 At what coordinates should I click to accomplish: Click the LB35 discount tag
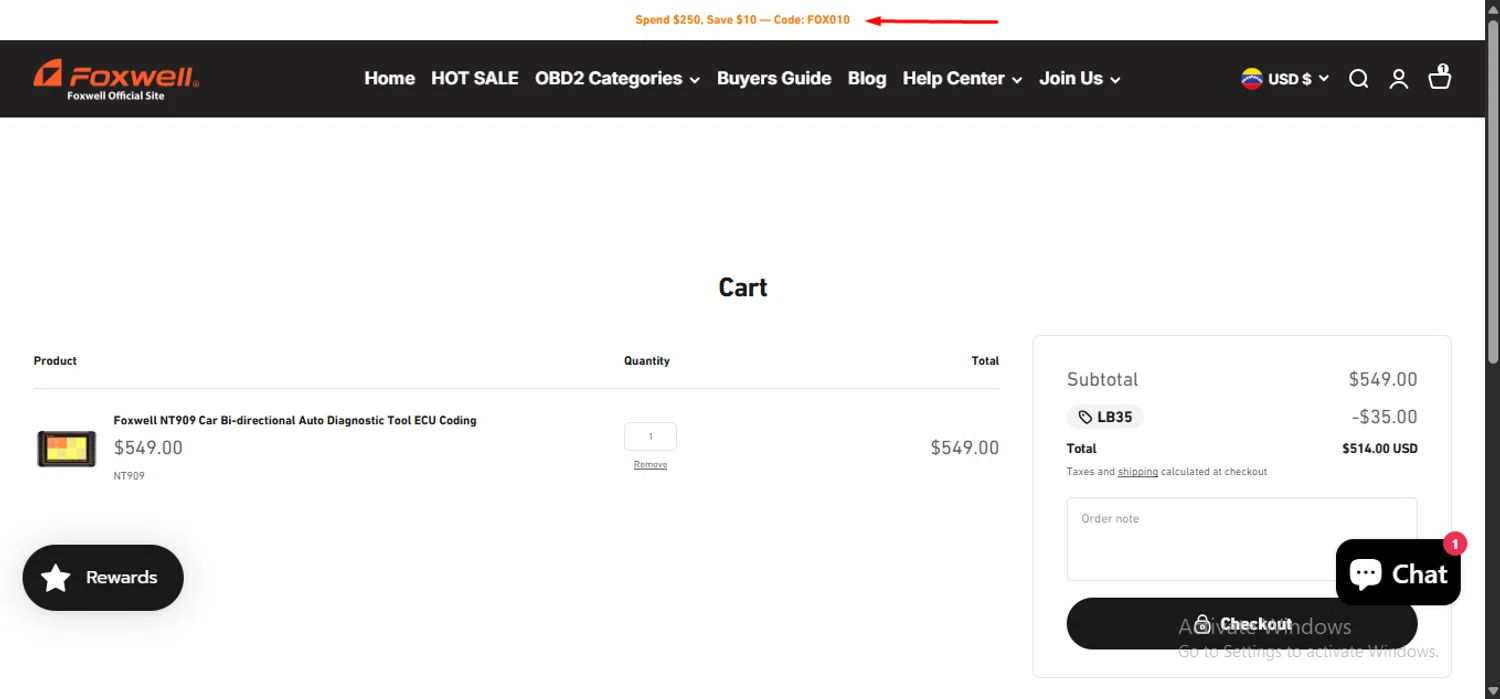(1105, 417)
